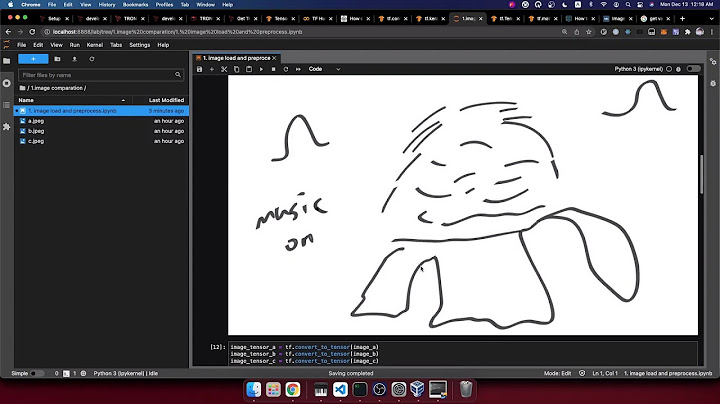The width and height of the screenshot is (720, 404).
Task: Open the Settings menu
Action: coord(140,45)
